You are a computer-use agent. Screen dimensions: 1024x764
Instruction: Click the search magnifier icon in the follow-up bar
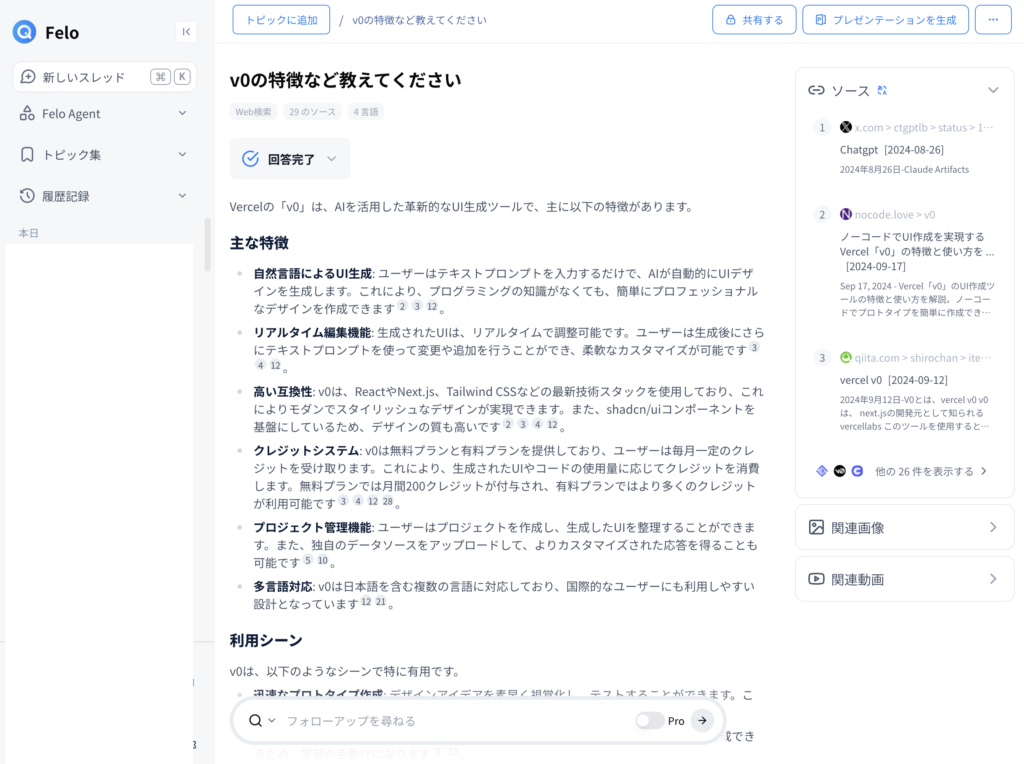[256, 720]
